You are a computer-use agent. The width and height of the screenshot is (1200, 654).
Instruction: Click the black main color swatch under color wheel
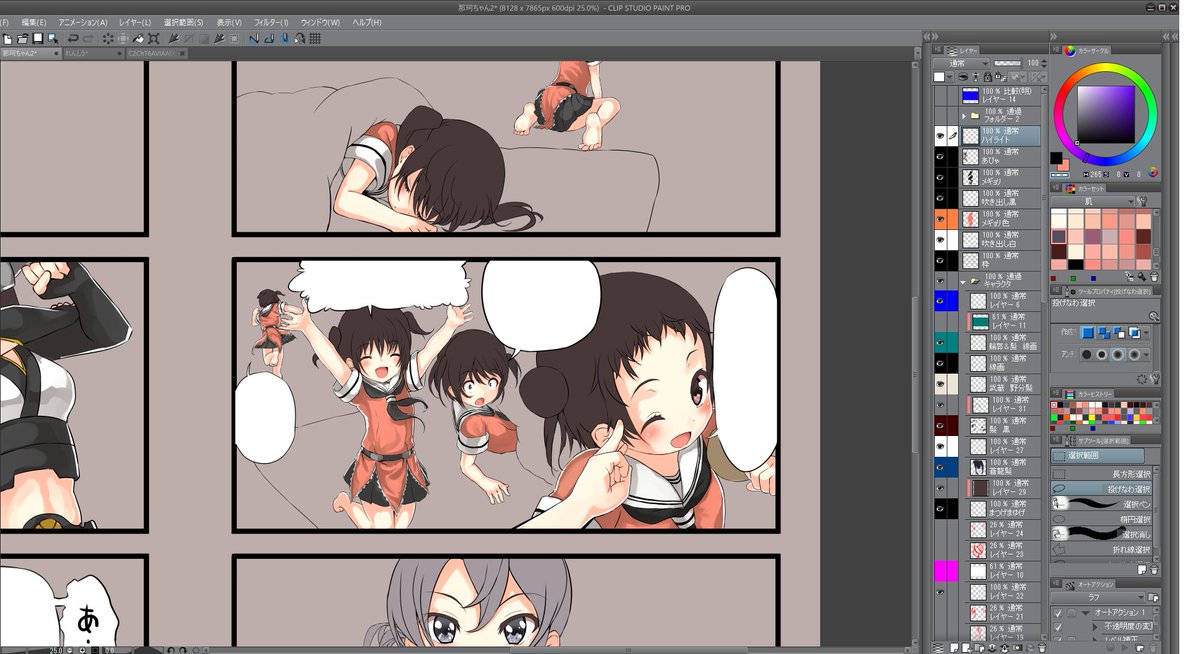[x=1056, y=157]
